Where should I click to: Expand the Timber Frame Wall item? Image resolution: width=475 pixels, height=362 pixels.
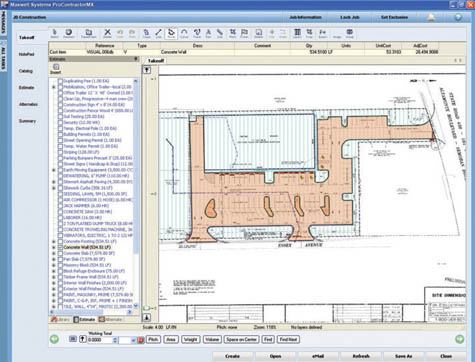click(54, 277)
